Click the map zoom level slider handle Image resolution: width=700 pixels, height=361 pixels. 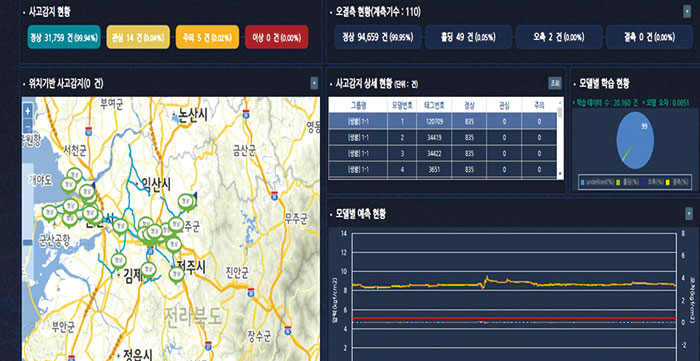pos(28,243)
